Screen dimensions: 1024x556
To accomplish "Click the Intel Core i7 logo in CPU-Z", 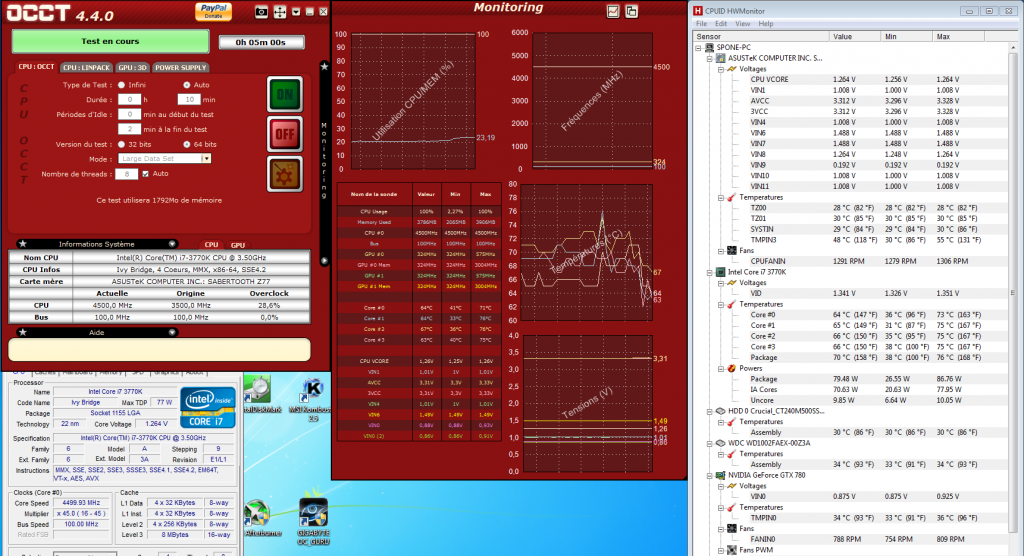I will tap(208, 407).
